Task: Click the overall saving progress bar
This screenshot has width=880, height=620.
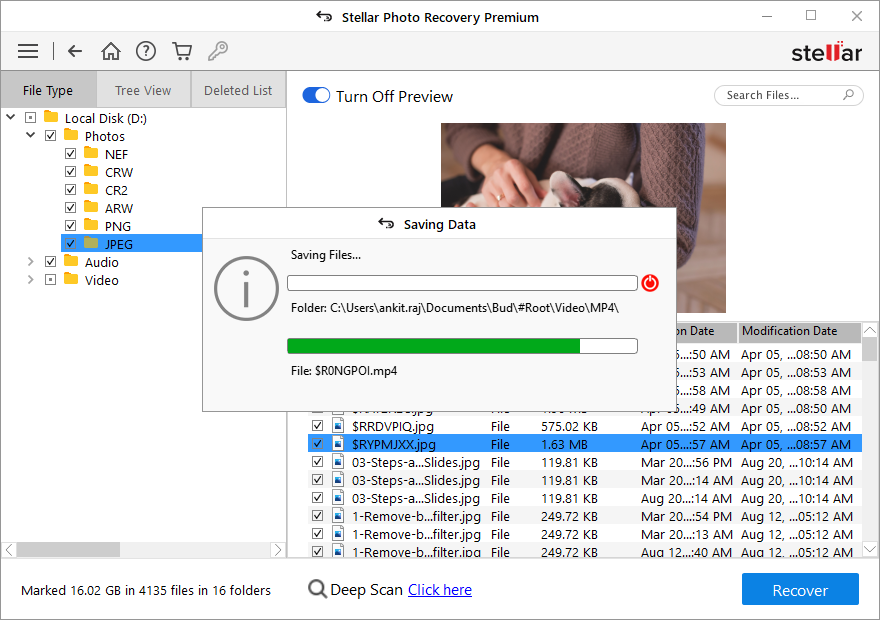Action: (x=462, y=283)
